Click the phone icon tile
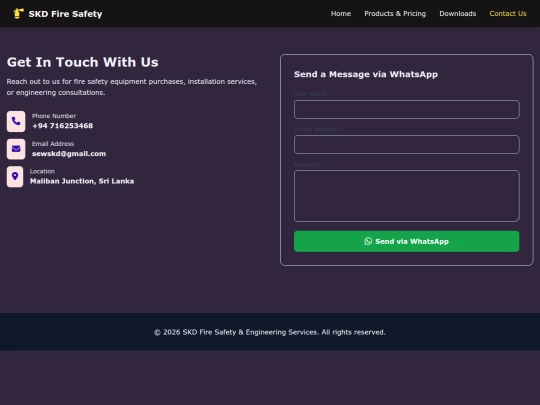The image size is (540, 405). (16, 121)
